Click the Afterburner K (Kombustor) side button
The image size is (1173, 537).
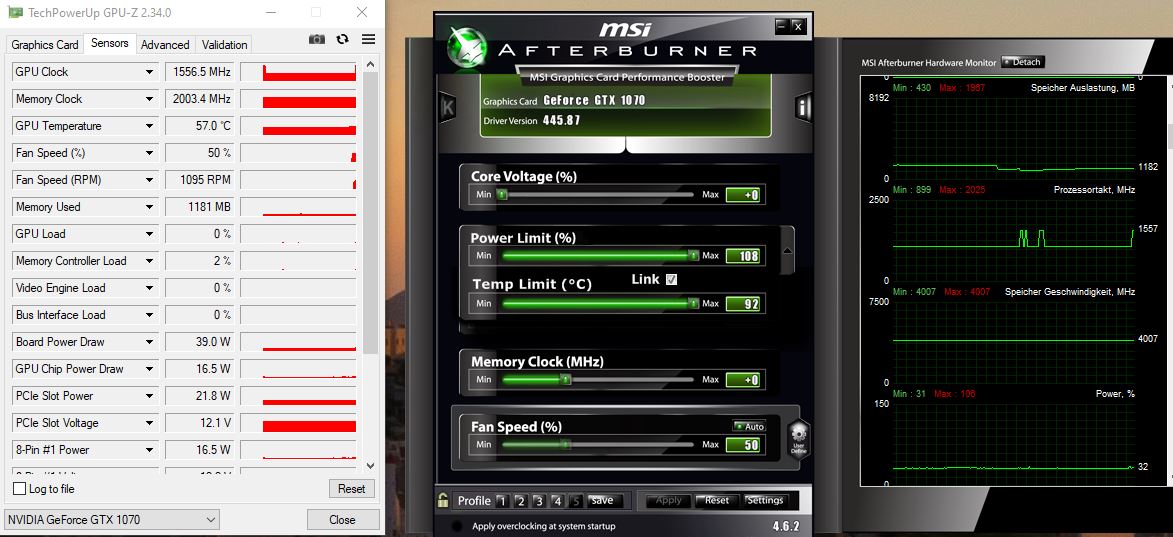(447, 108)
